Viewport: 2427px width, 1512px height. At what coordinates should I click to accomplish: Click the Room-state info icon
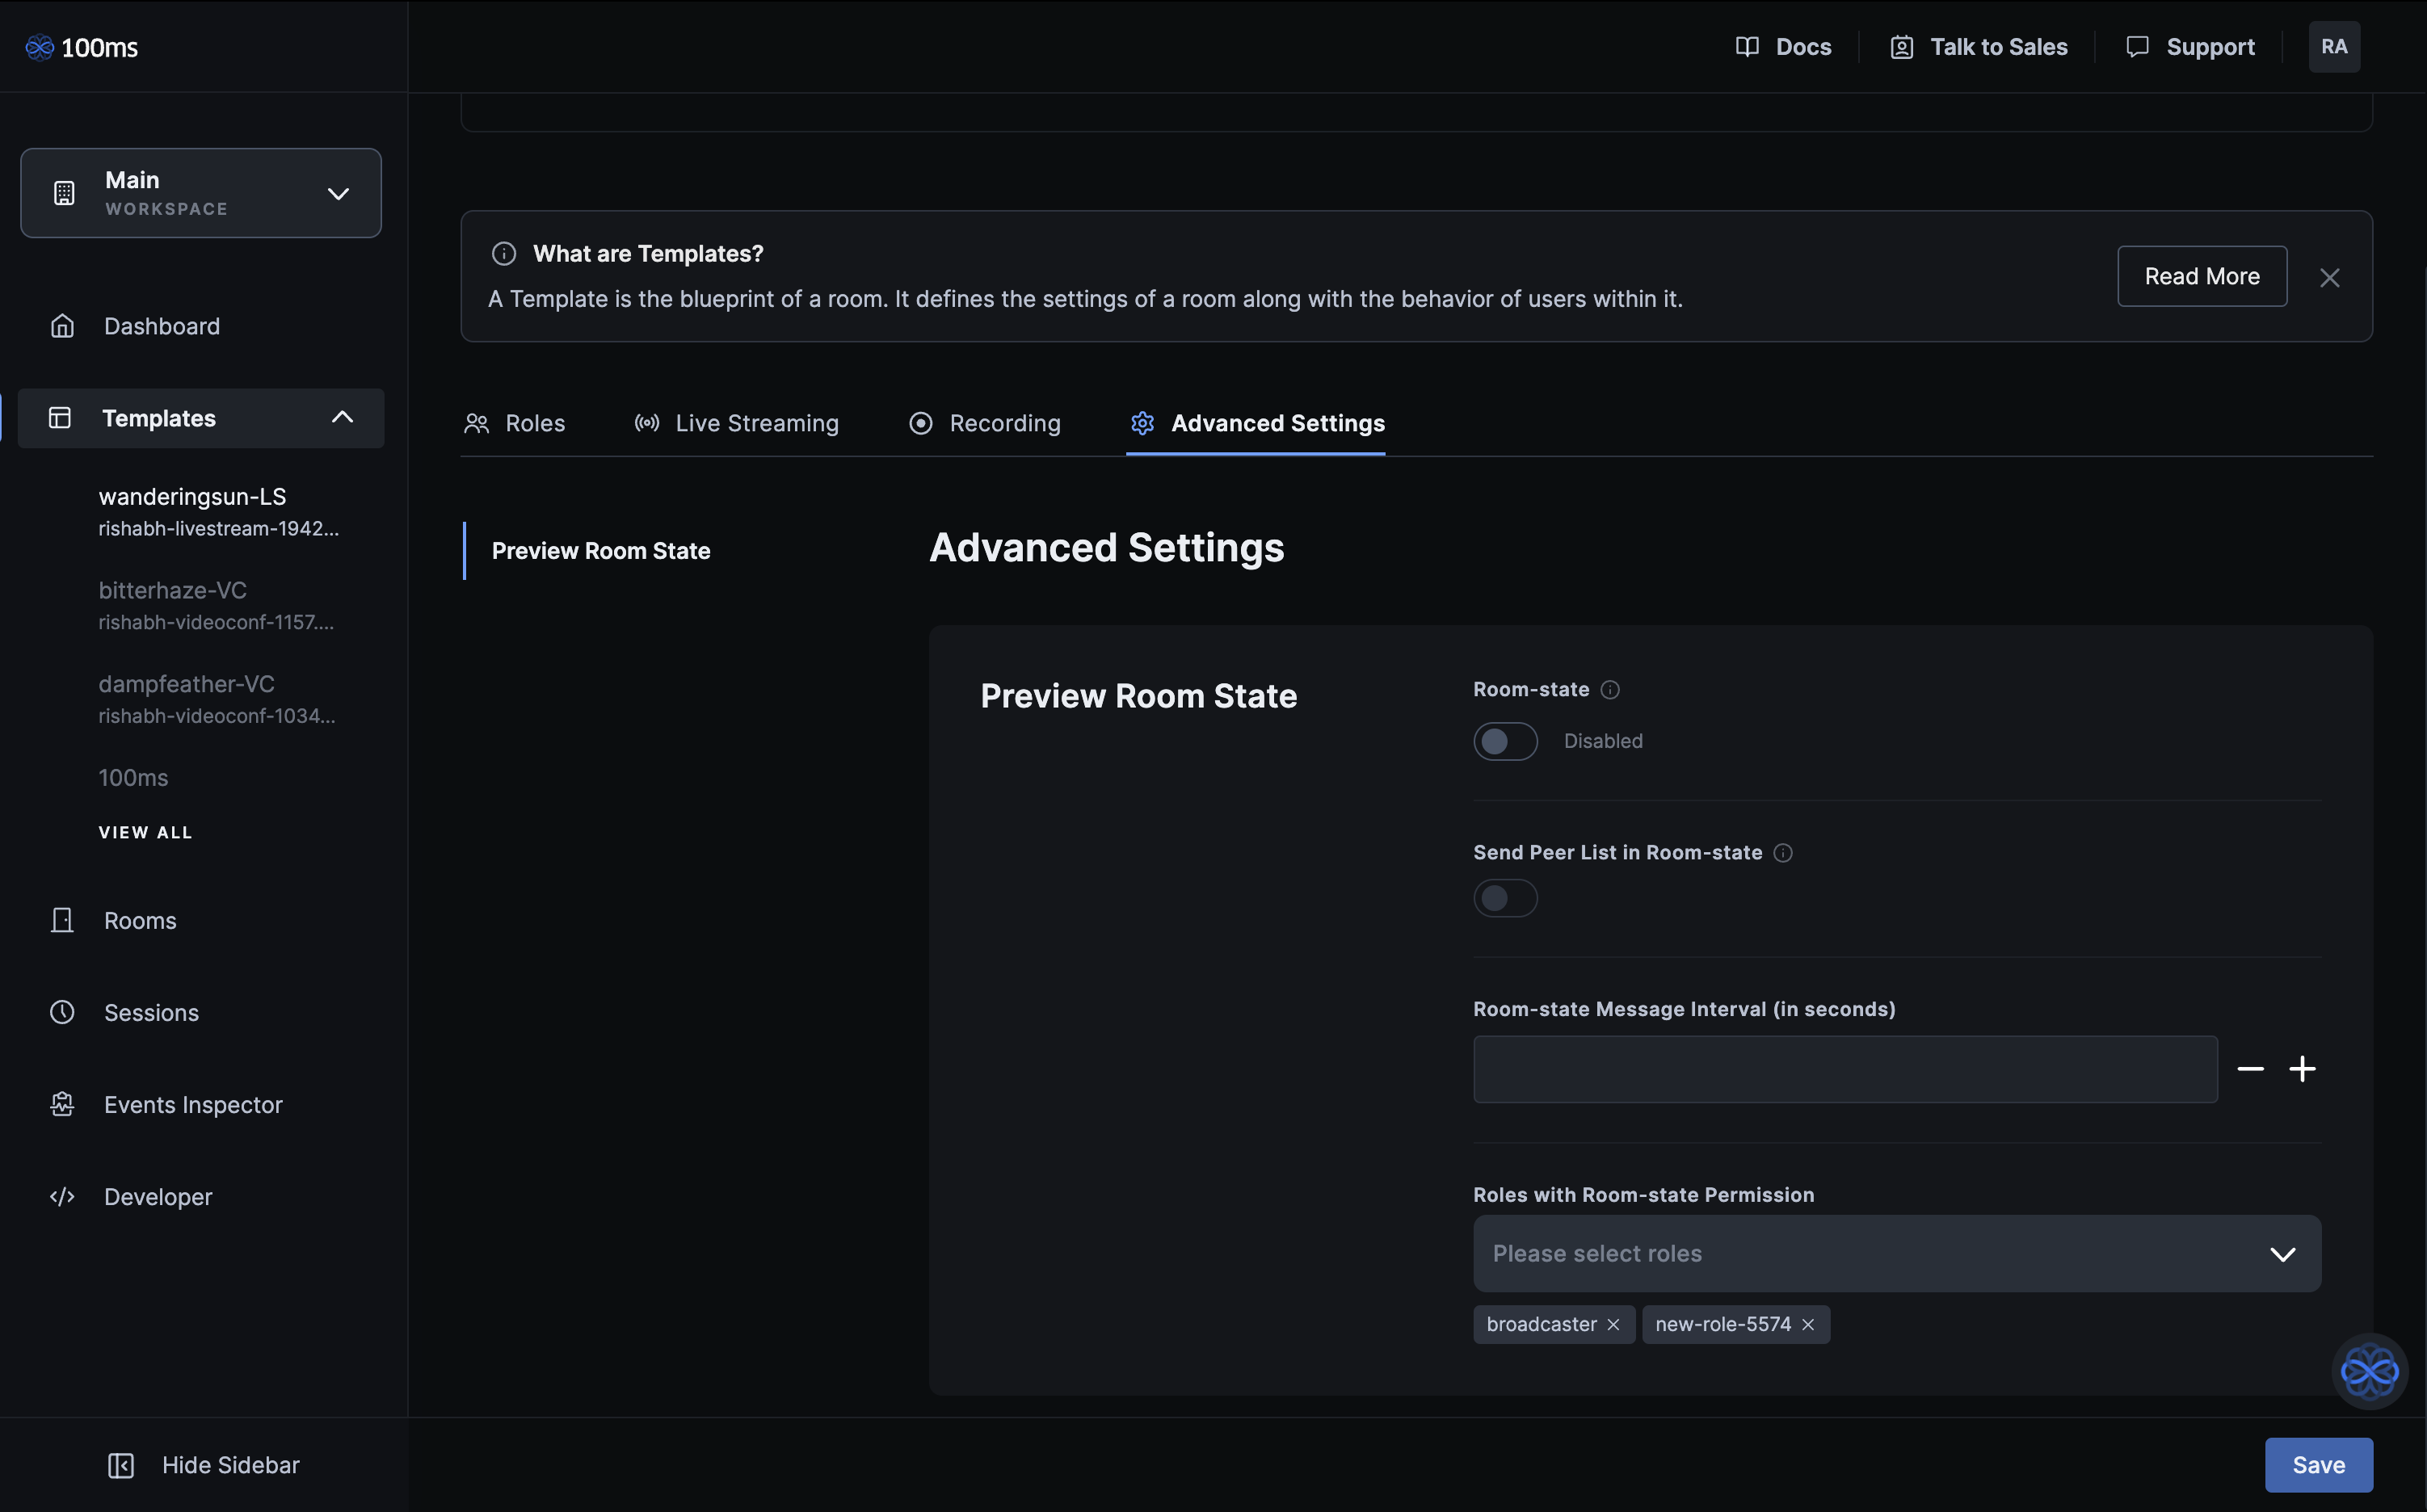point(1610,690)
